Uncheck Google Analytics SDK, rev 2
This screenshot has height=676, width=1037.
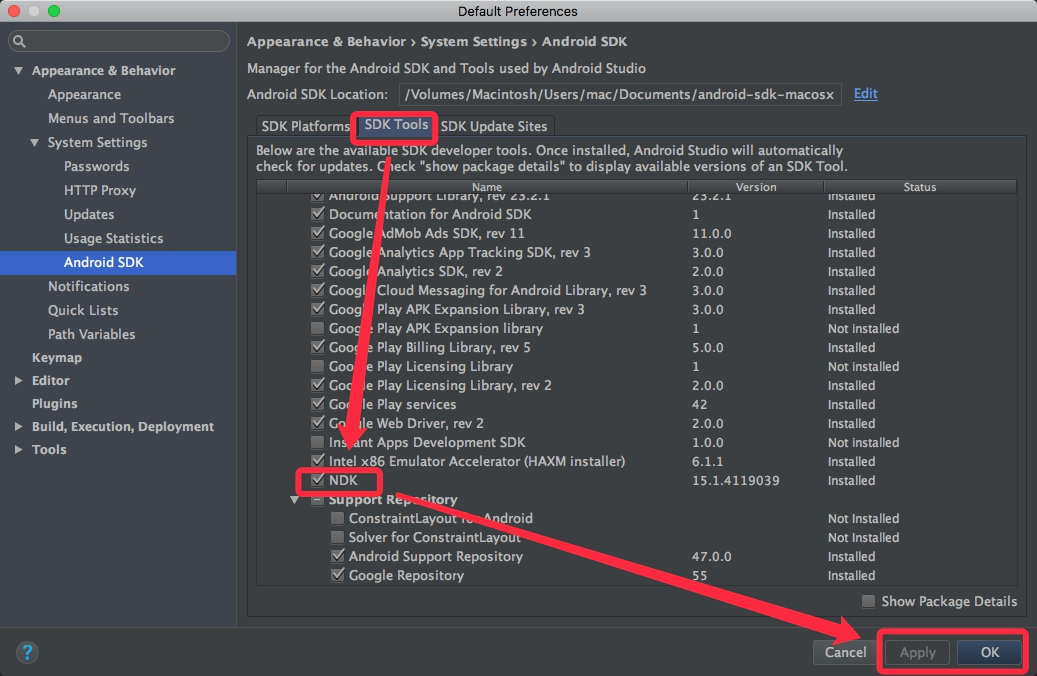coord(317,271)
